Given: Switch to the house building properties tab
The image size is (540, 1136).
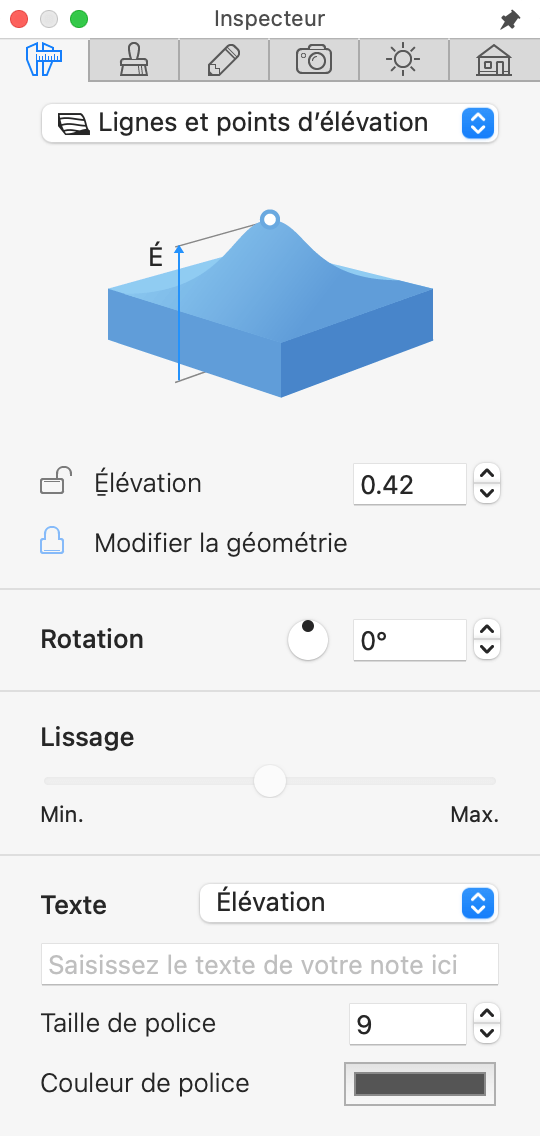Looking at the screenshot, I should pyautogui.click(x=494, y=60).
